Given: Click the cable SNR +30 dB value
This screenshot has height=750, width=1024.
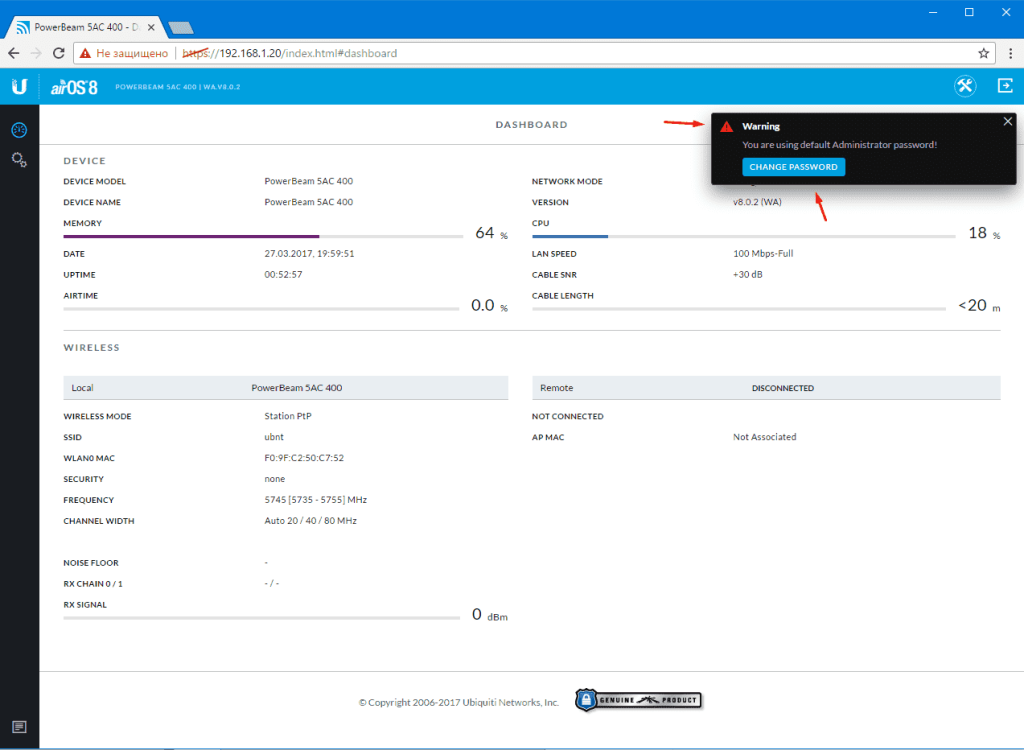Looking at the screenshot, I should (x=747, y=274).
